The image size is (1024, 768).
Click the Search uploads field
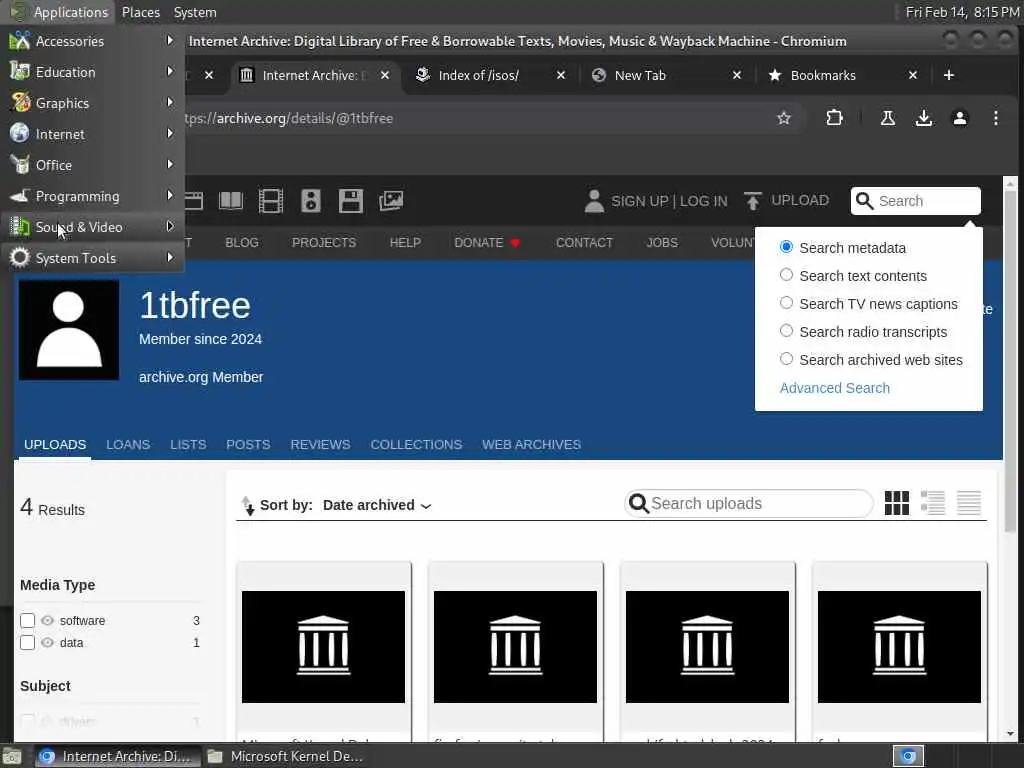click(x=748, y=504)
